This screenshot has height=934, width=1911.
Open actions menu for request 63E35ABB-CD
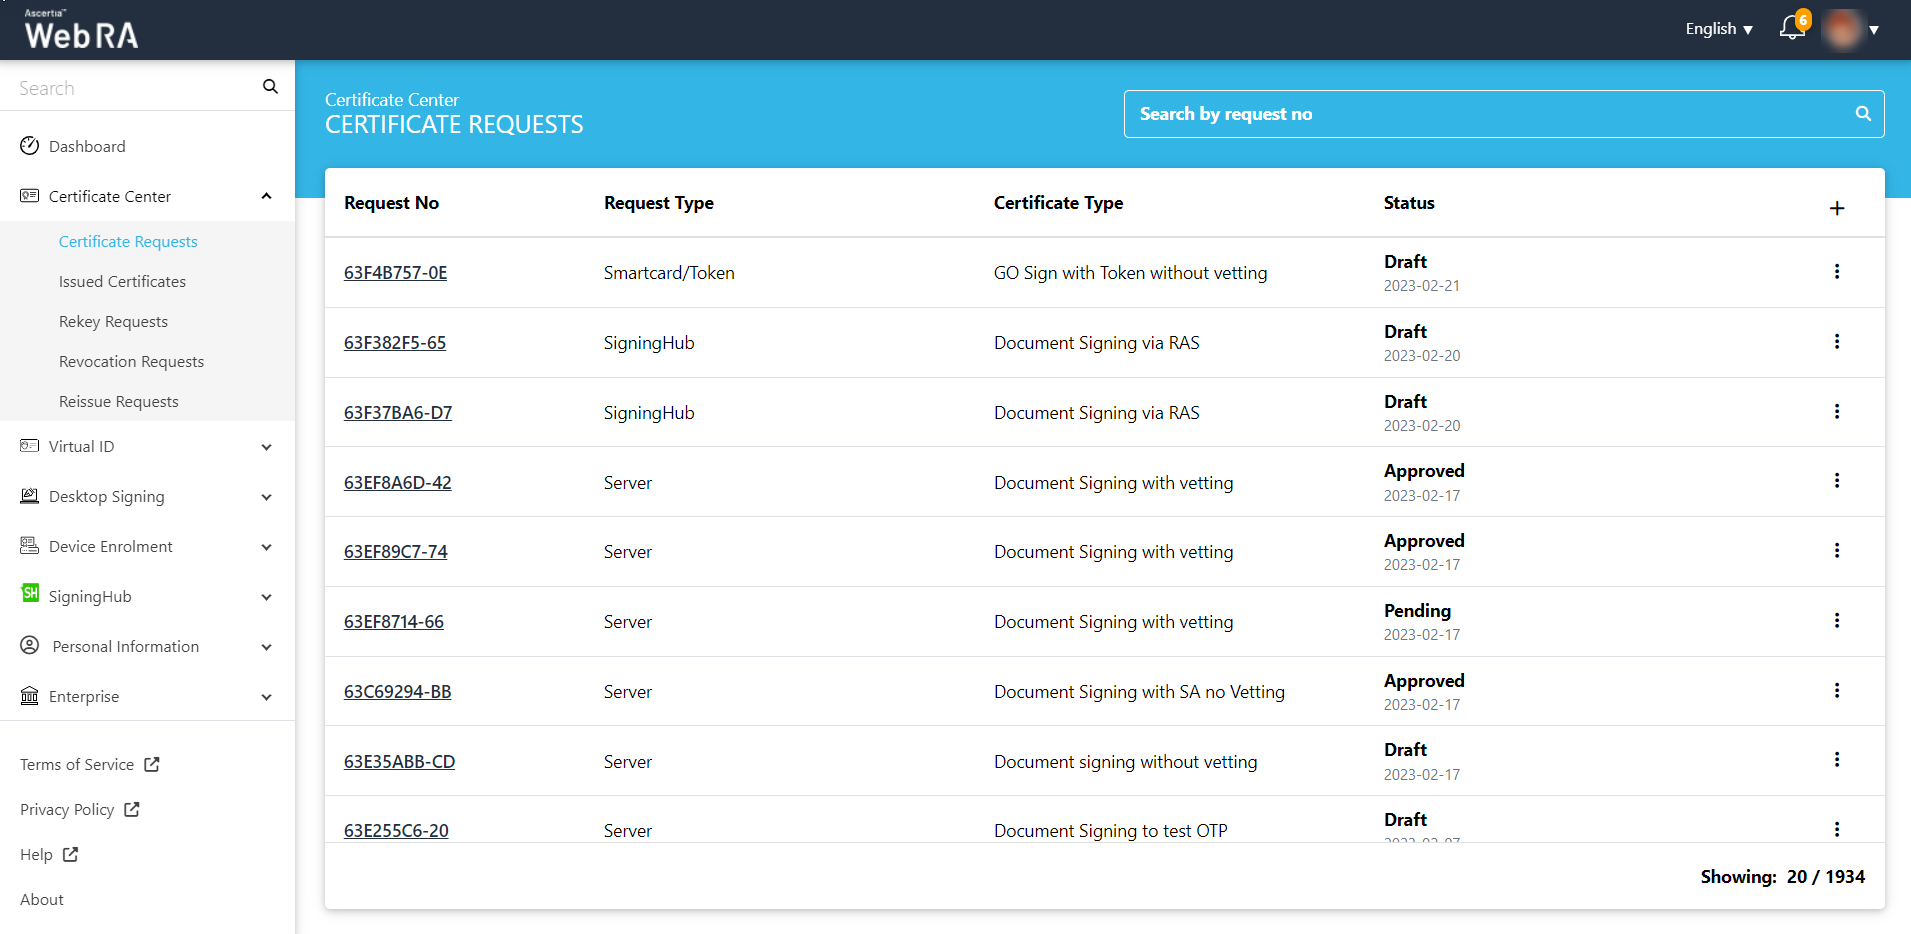point(1836,760)
